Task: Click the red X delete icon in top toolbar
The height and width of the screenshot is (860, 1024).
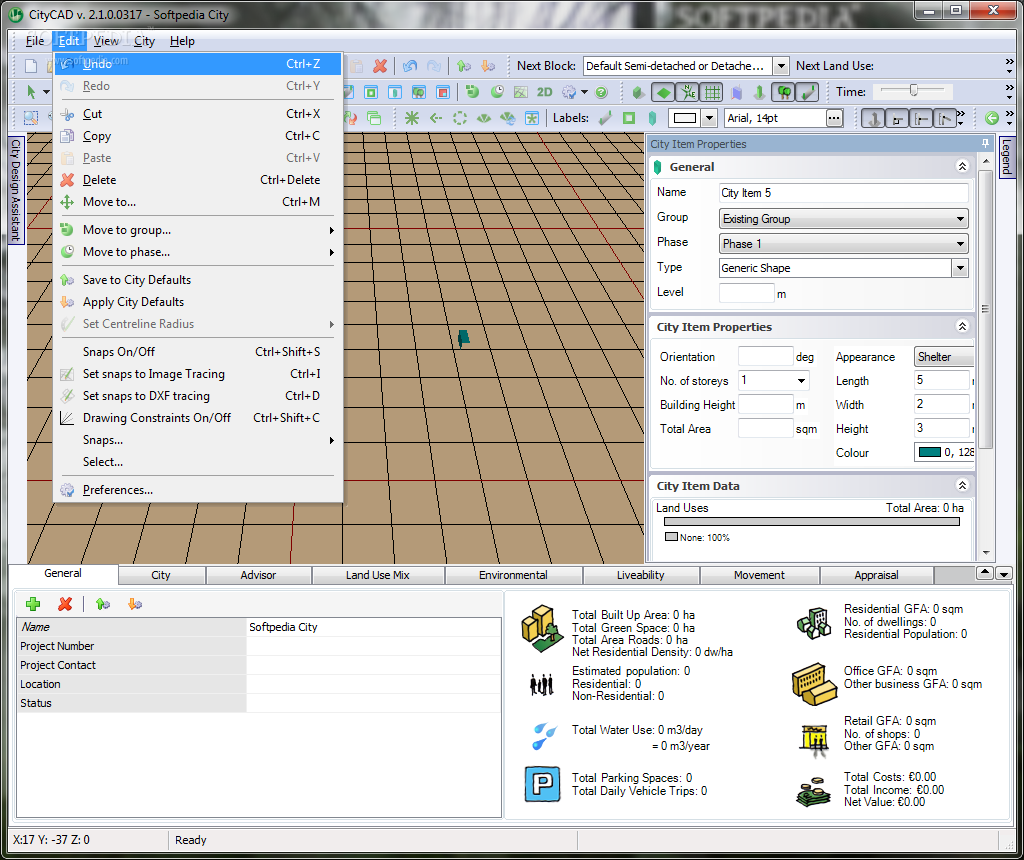Action: pos(380,66)
